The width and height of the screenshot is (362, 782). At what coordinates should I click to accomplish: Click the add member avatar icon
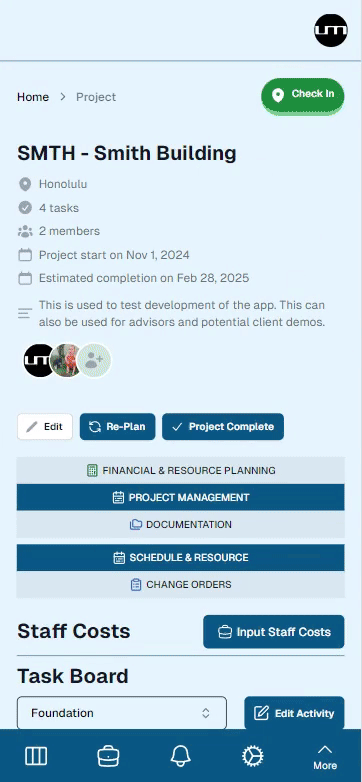point(94,360)
